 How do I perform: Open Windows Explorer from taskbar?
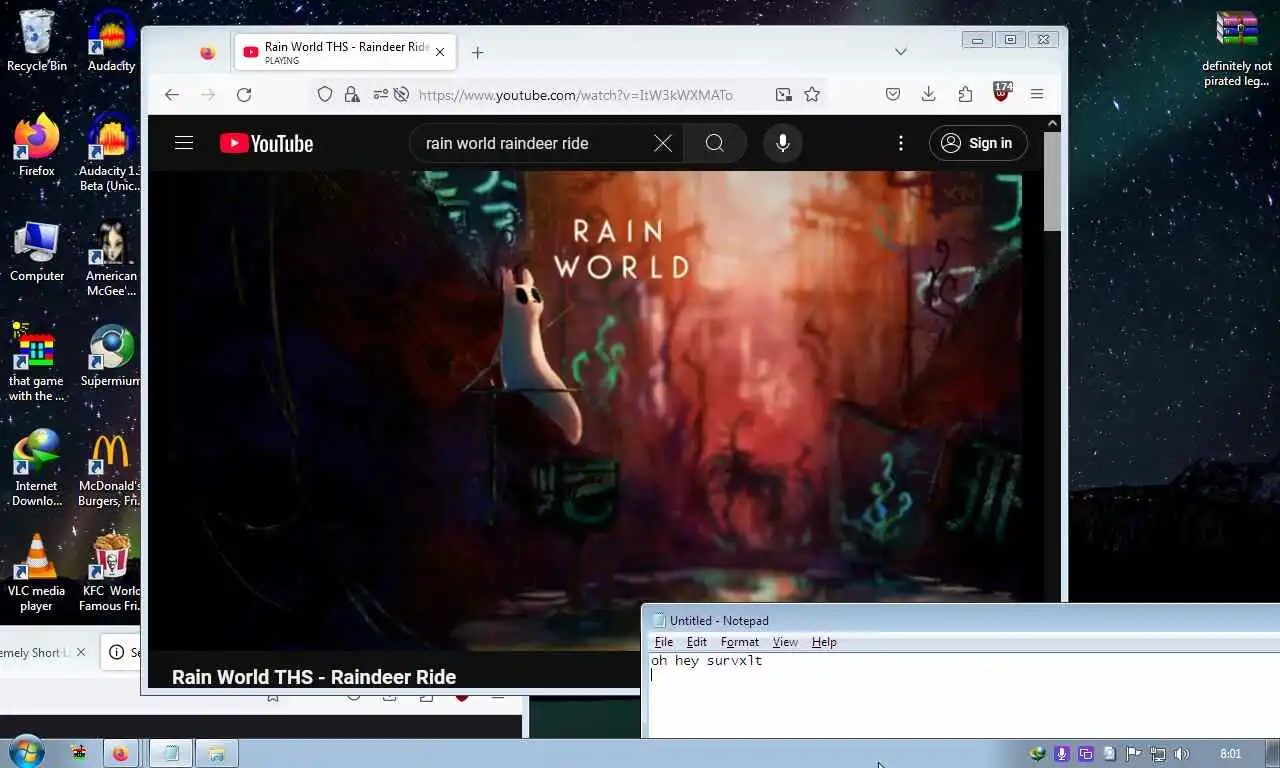tap(216, 754)
